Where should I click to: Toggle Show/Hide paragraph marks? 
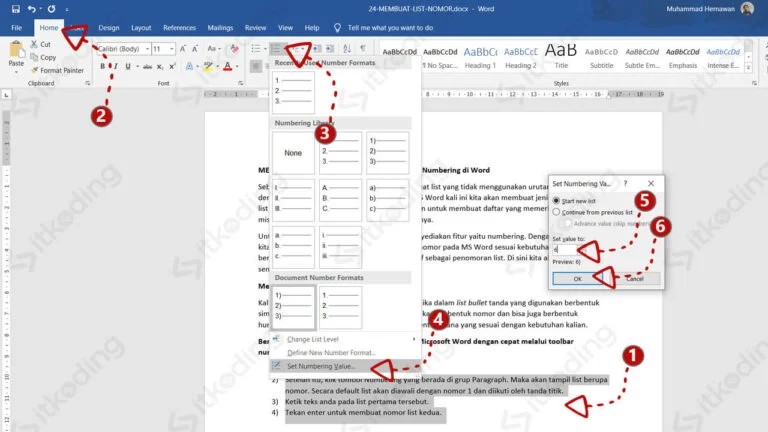tap(363, 48)
